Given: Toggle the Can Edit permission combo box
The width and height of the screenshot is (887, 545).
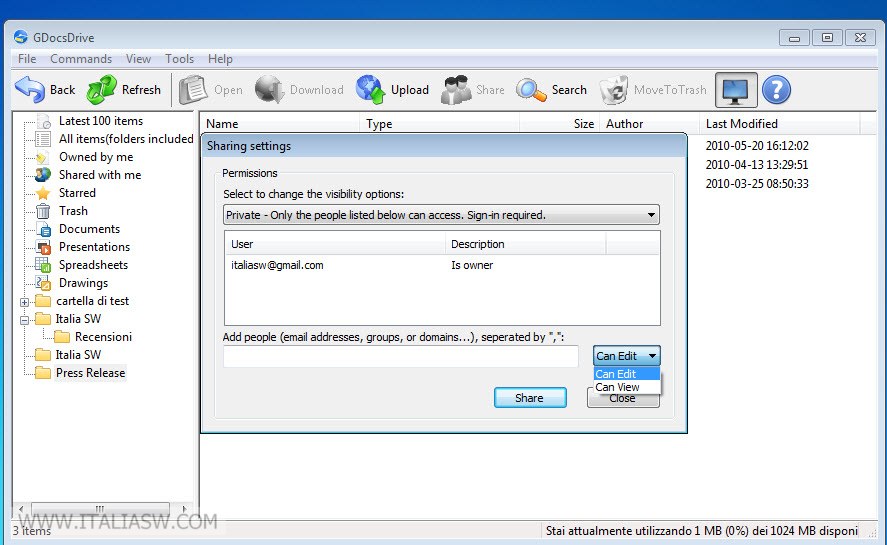Looking at the screenshot, I should click(626, 356).
